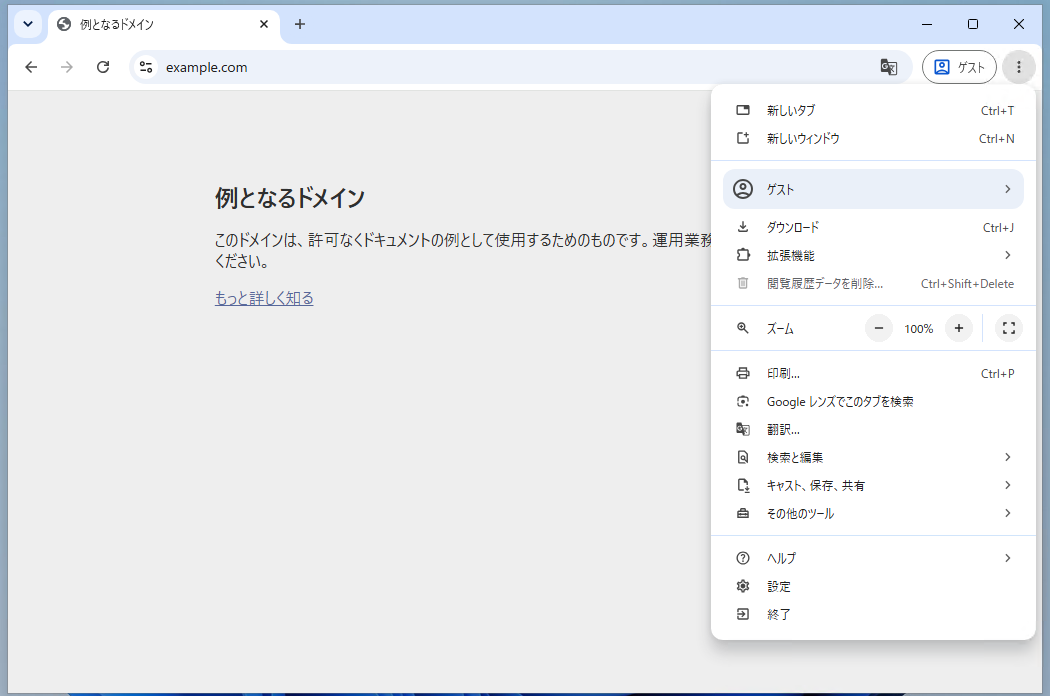
Task: Click the chevron beside 検索と編集
Action: click(1007, 457)
